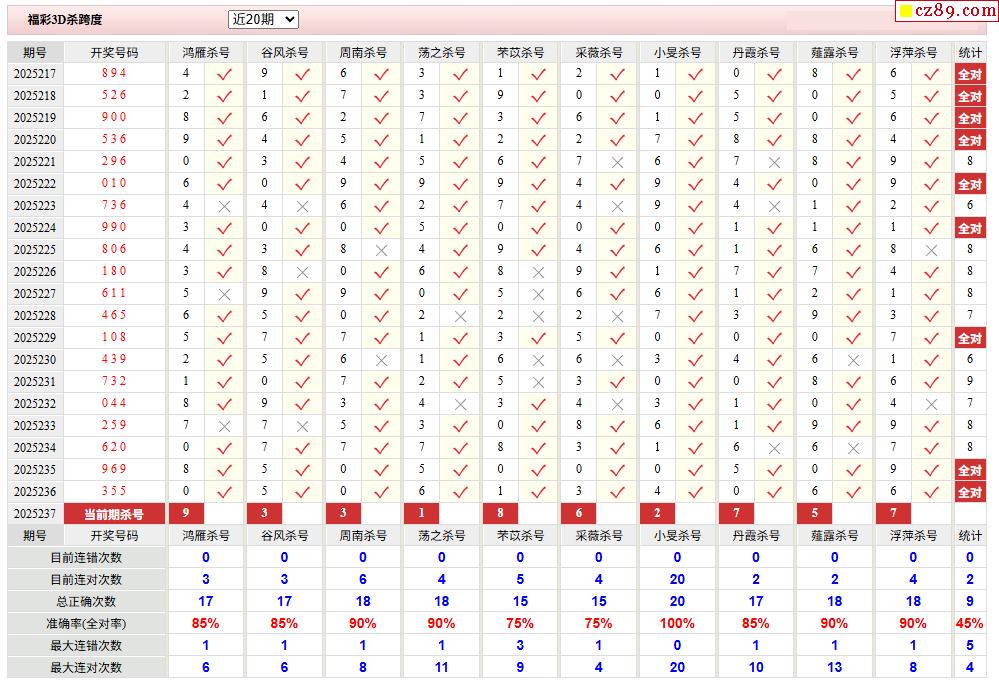Screen dimensions: 999x683
Task: Click the 45% accuracy value in 统计 column
Action: (970, 624)
